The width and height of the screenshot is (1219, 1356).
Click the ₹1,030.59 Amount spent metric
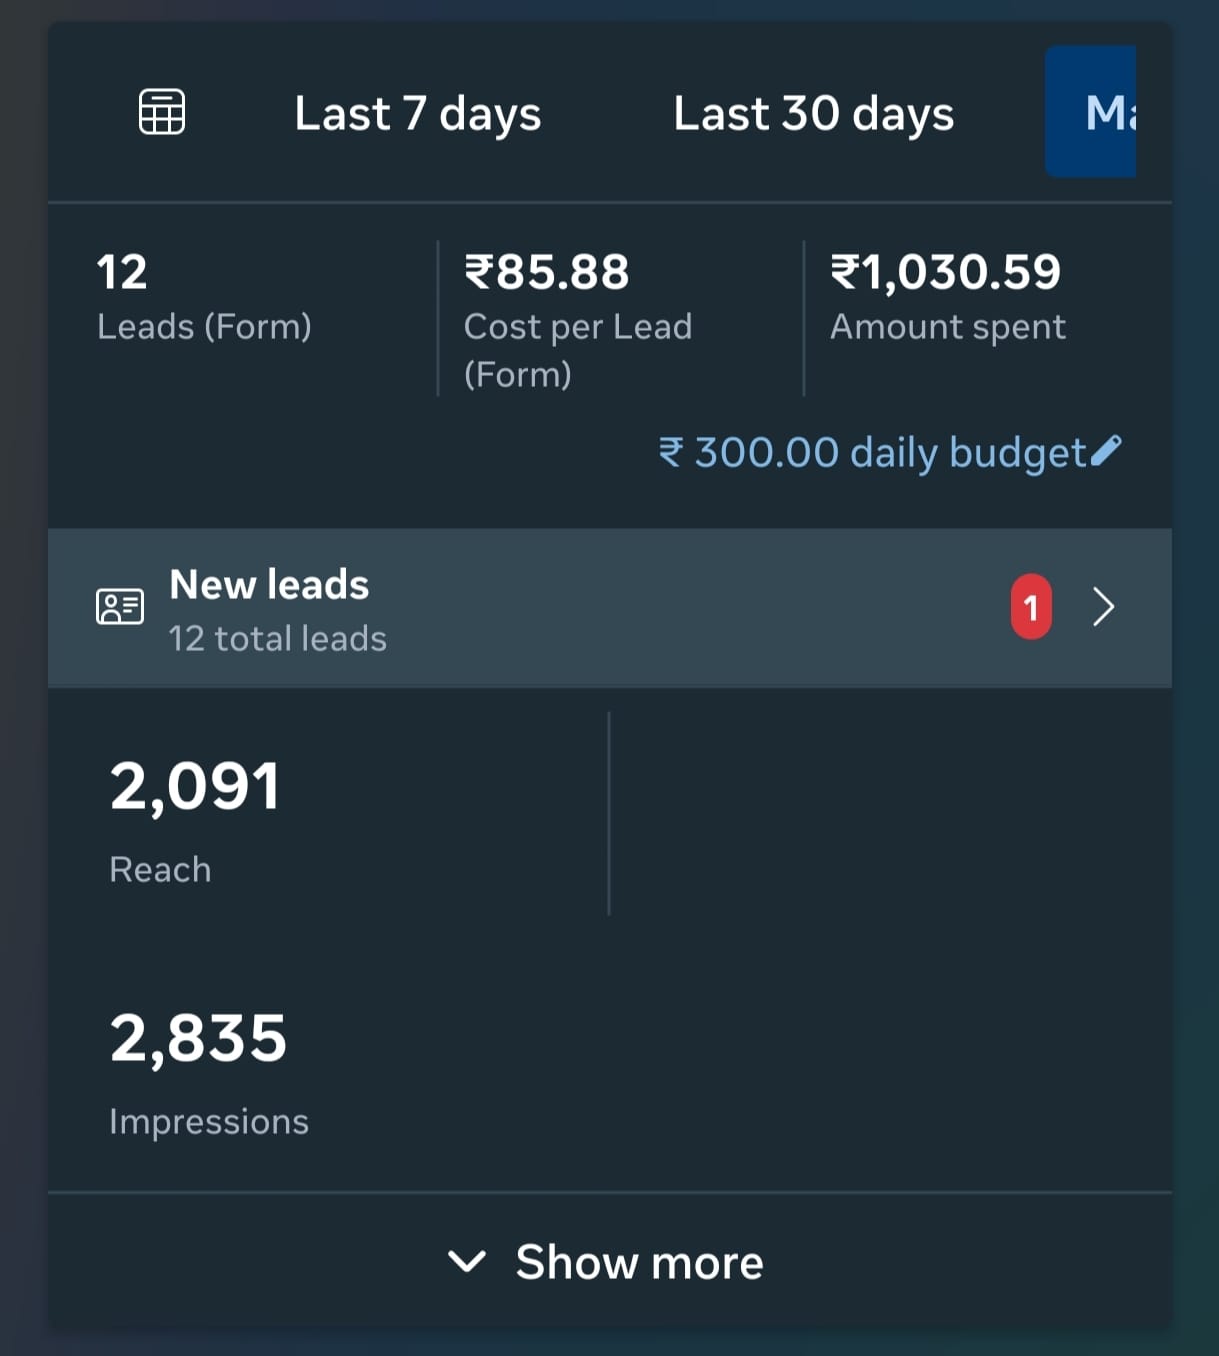pyautogui.click(x=946, y=297)
